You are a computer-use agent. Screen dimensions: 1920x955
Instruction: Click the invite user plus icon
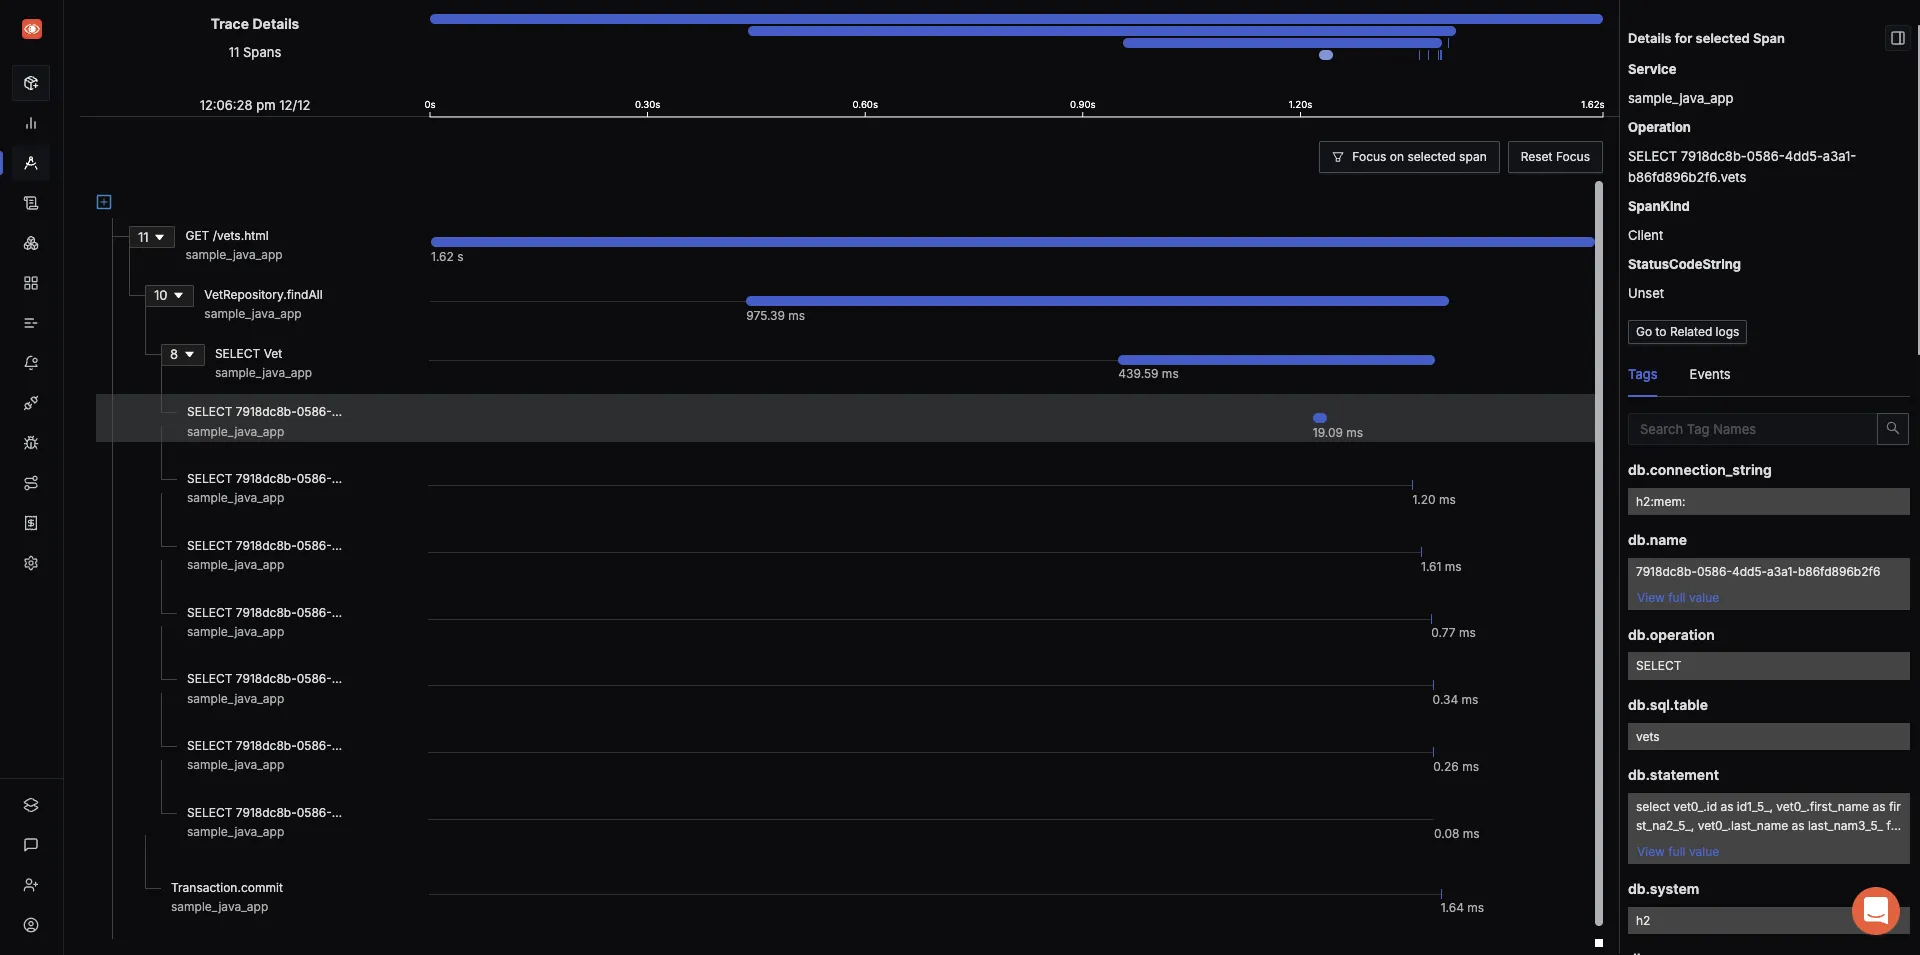pos(31,885)
